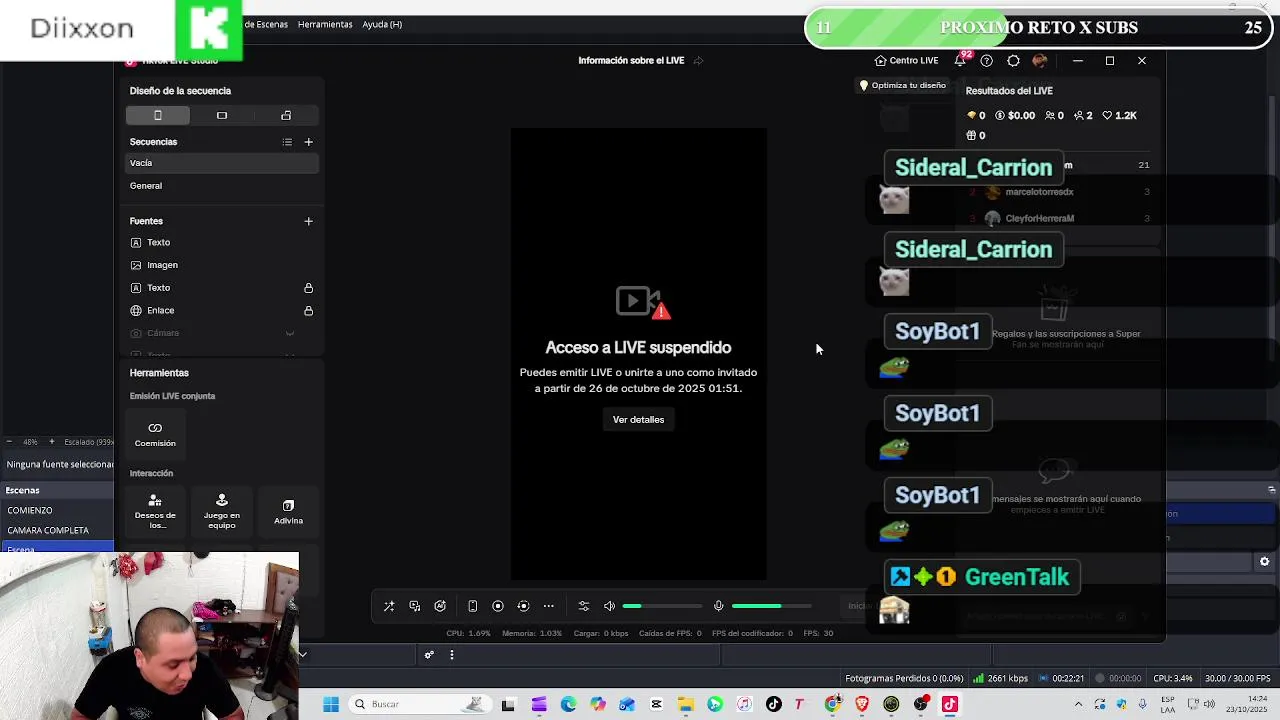Screen dimensions: 1280x720
Task: Open TikTok app from taskbar
Action: click(773, 704)
